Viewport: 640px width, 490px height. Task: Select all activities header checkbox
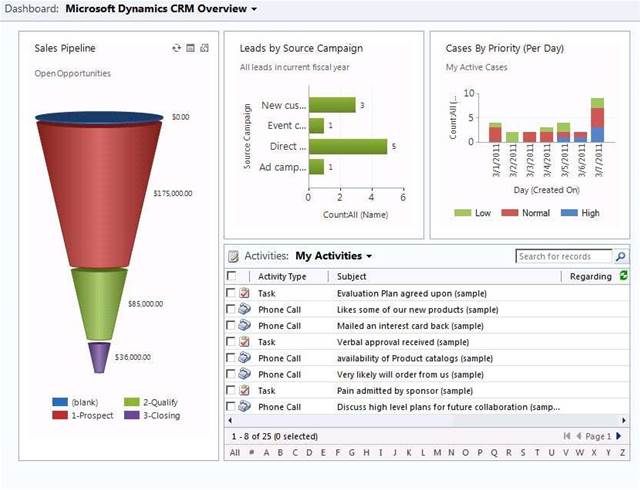click(x=231, y=276)
